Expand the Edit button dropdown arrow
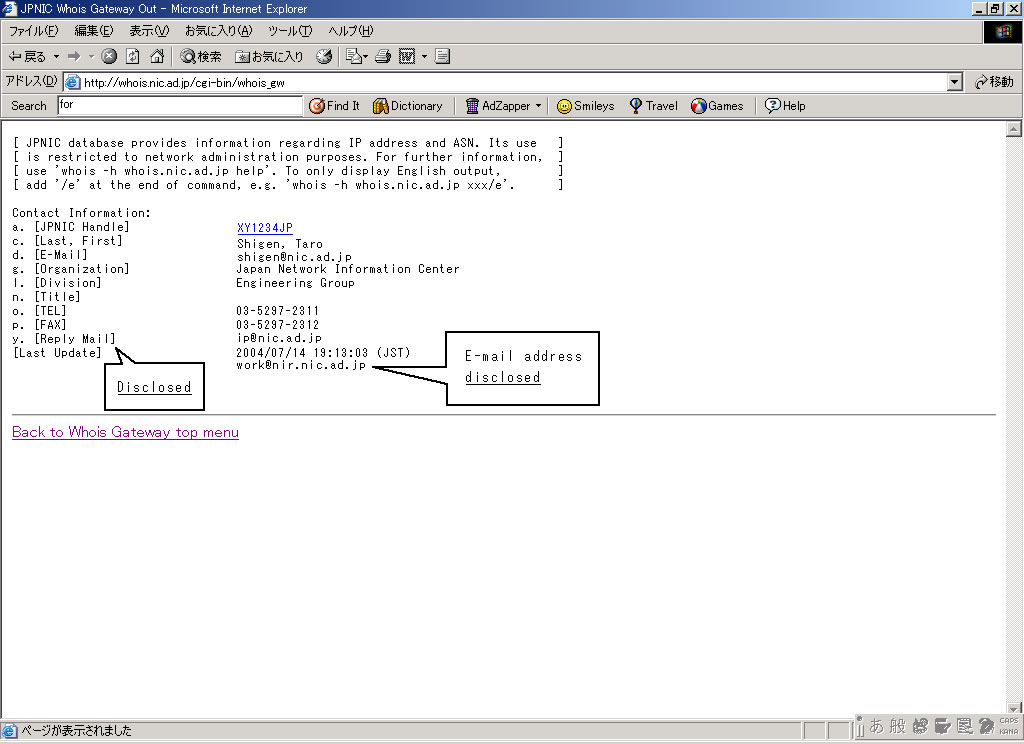Viewport: 1024px width, 744px height. tap(424, 57)
